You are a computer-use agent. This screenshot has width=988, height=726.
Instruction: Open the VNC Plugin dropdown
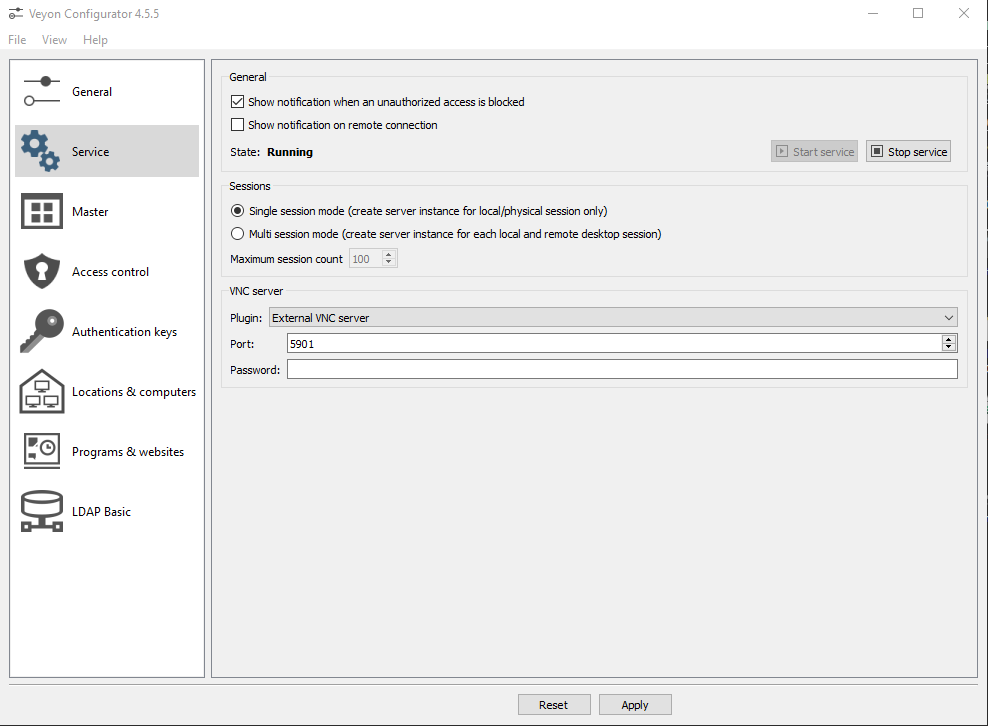[613, 318]
